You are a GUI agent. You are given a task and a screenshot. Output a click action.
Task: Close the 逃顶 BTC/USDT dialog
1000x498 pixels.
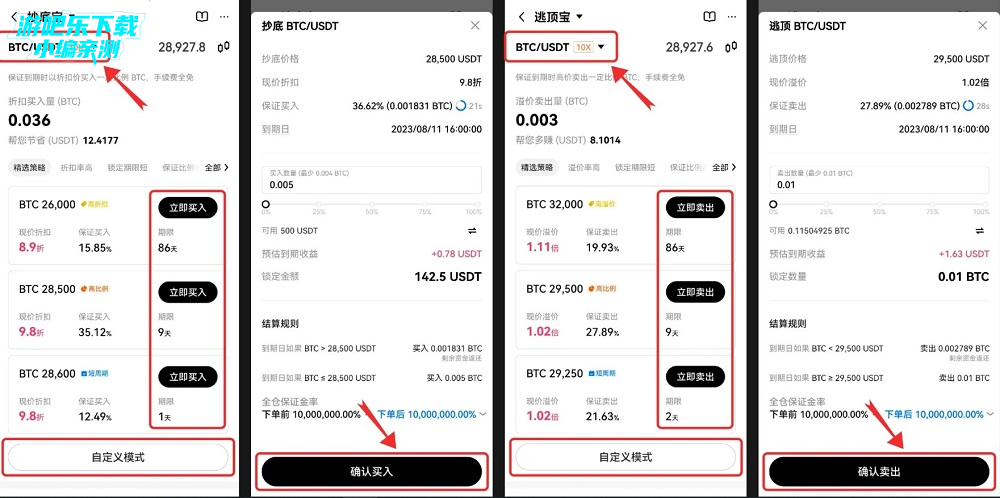(983, 26)
